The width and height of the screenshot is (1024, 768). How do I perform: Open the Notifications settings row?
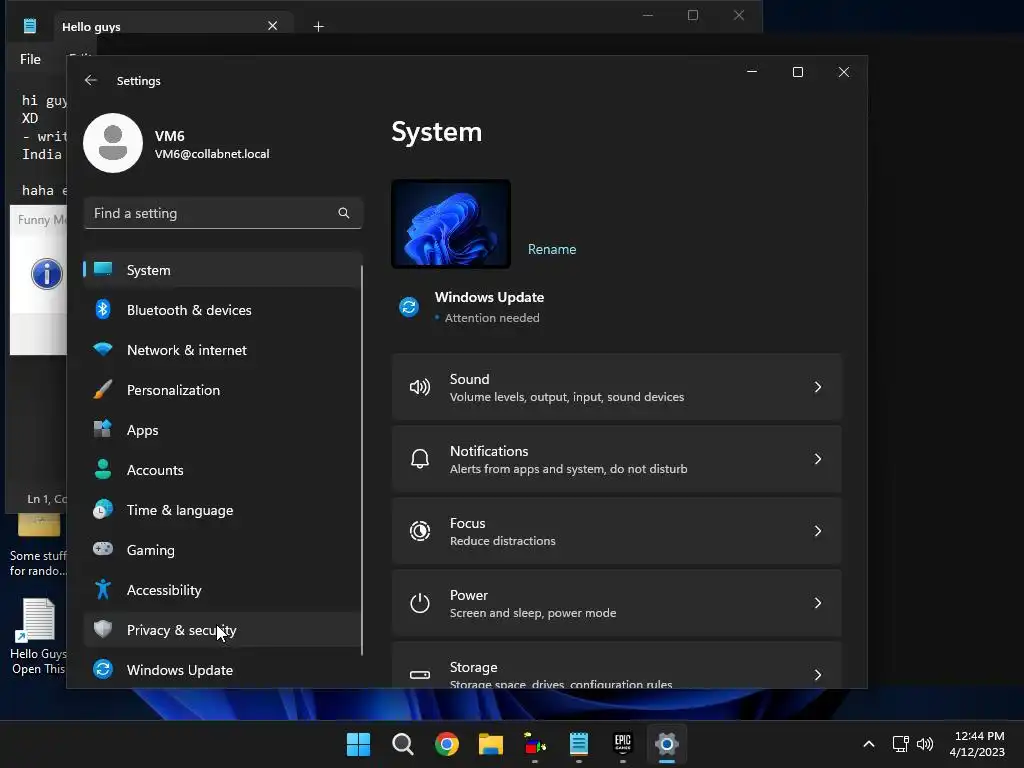616,459
